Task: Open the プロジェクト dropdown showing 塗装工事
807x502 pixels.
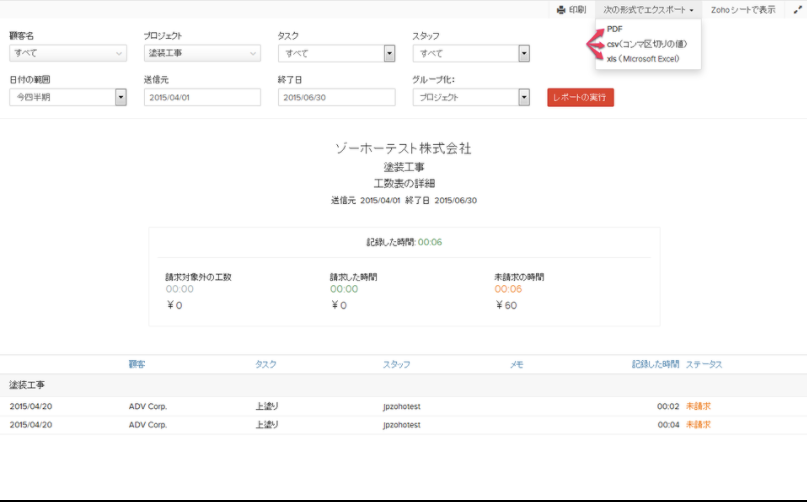Action: click(x=203, y=54)
